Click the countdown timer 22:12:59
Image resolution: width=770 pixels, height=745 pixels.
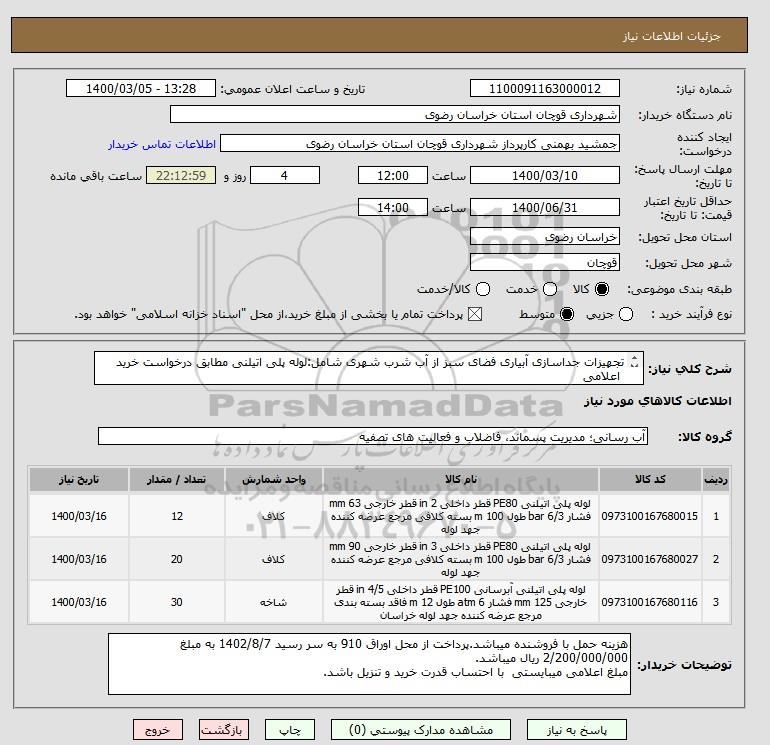181,175
